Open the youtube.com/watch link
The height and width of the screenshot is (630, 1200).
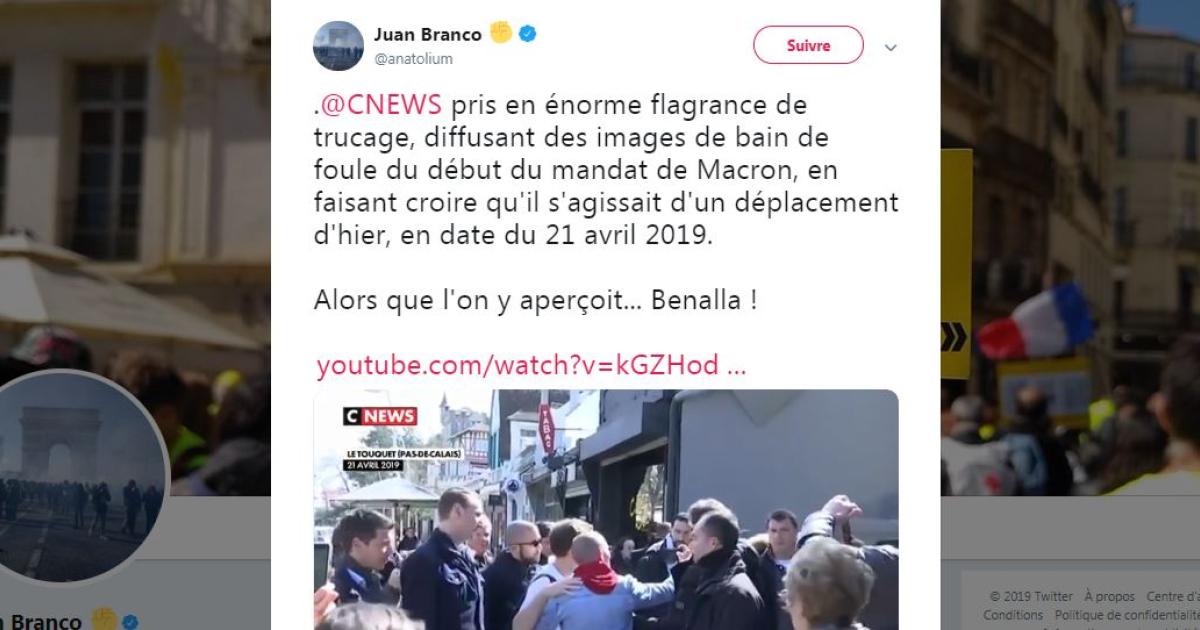(531, 365)
